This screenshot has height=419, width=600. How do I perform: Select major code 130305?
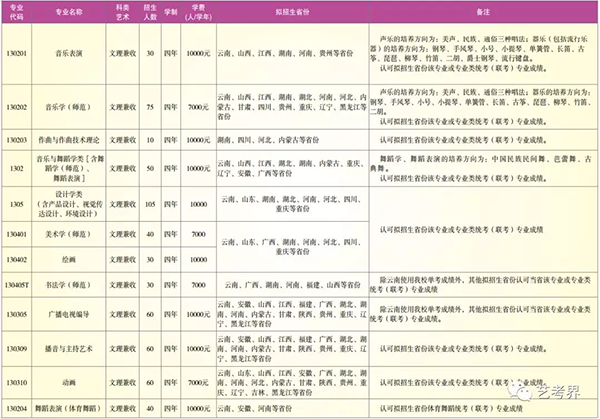16,315
